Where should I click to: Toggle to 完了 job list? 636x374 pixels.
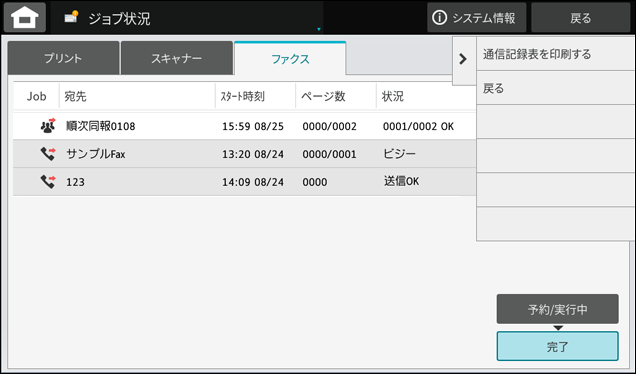point(557,346)
